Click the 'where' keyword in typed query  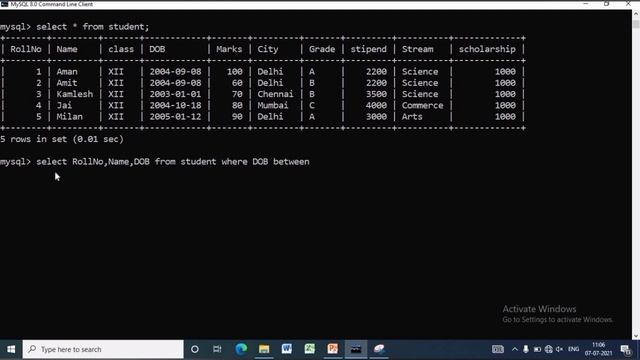tap(234, 162)
